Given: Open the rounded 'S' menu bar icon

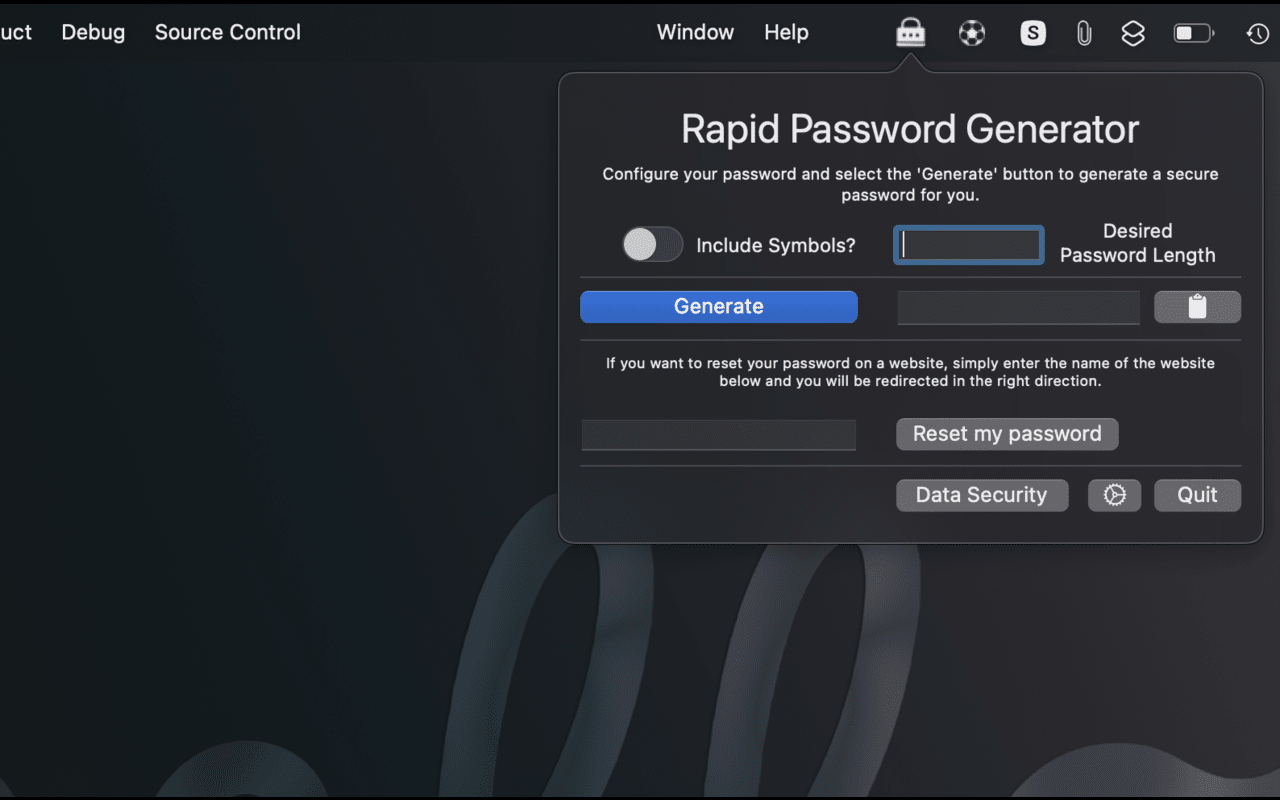Looking at the screenshot, I should pos(1032,32).
